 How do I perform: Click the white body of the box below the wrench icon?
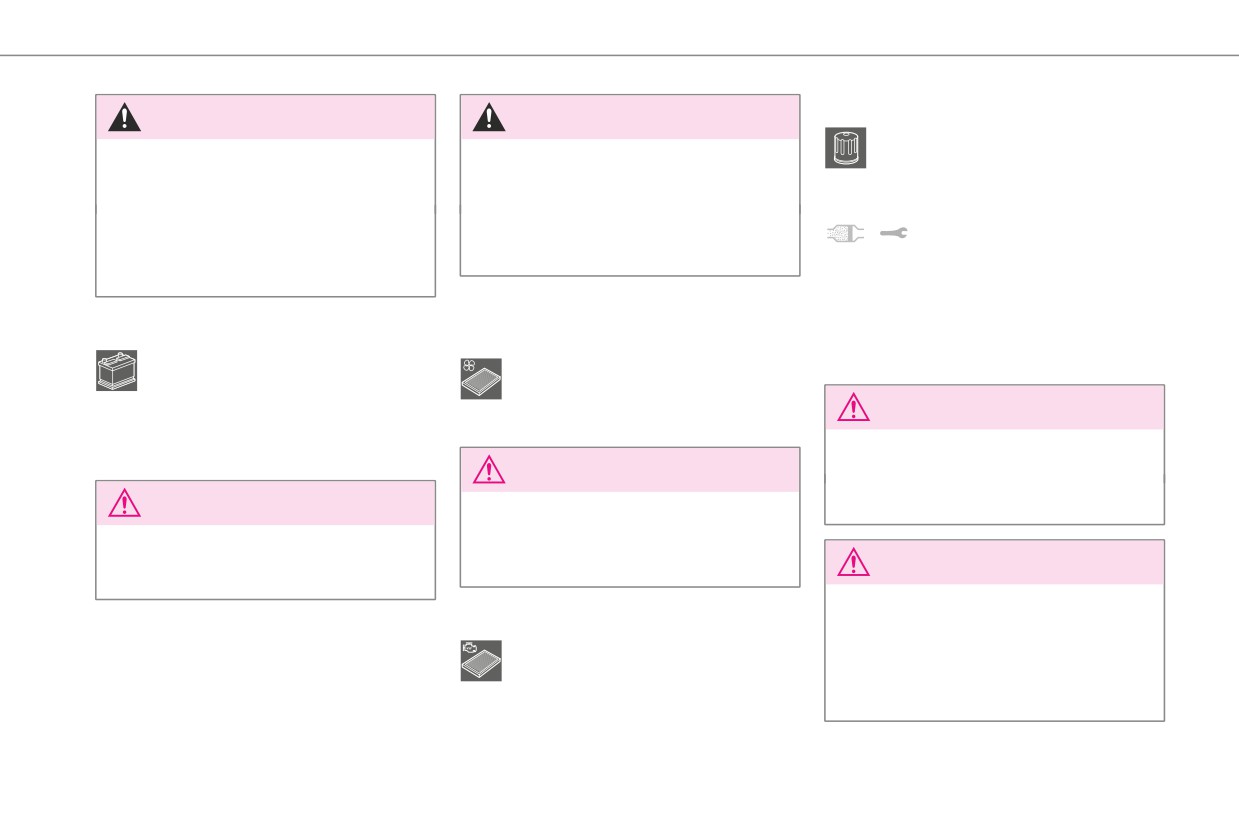click(994, 476)
